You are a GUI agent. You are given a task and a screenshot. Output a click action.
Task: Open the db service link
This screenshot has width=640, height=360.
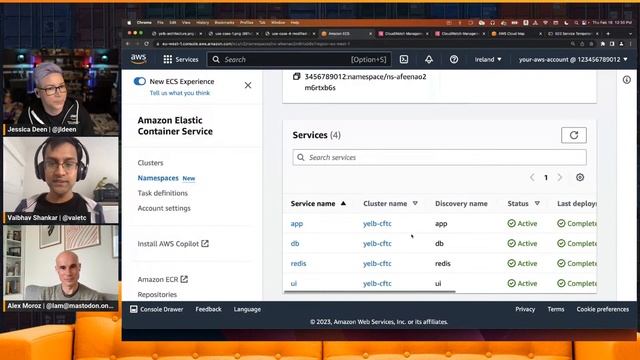pos(295,244)
